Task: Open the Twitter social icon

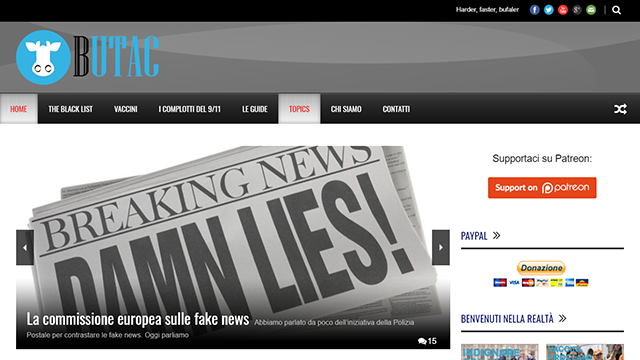Action: pyautogui.click(x=549, y=10)
